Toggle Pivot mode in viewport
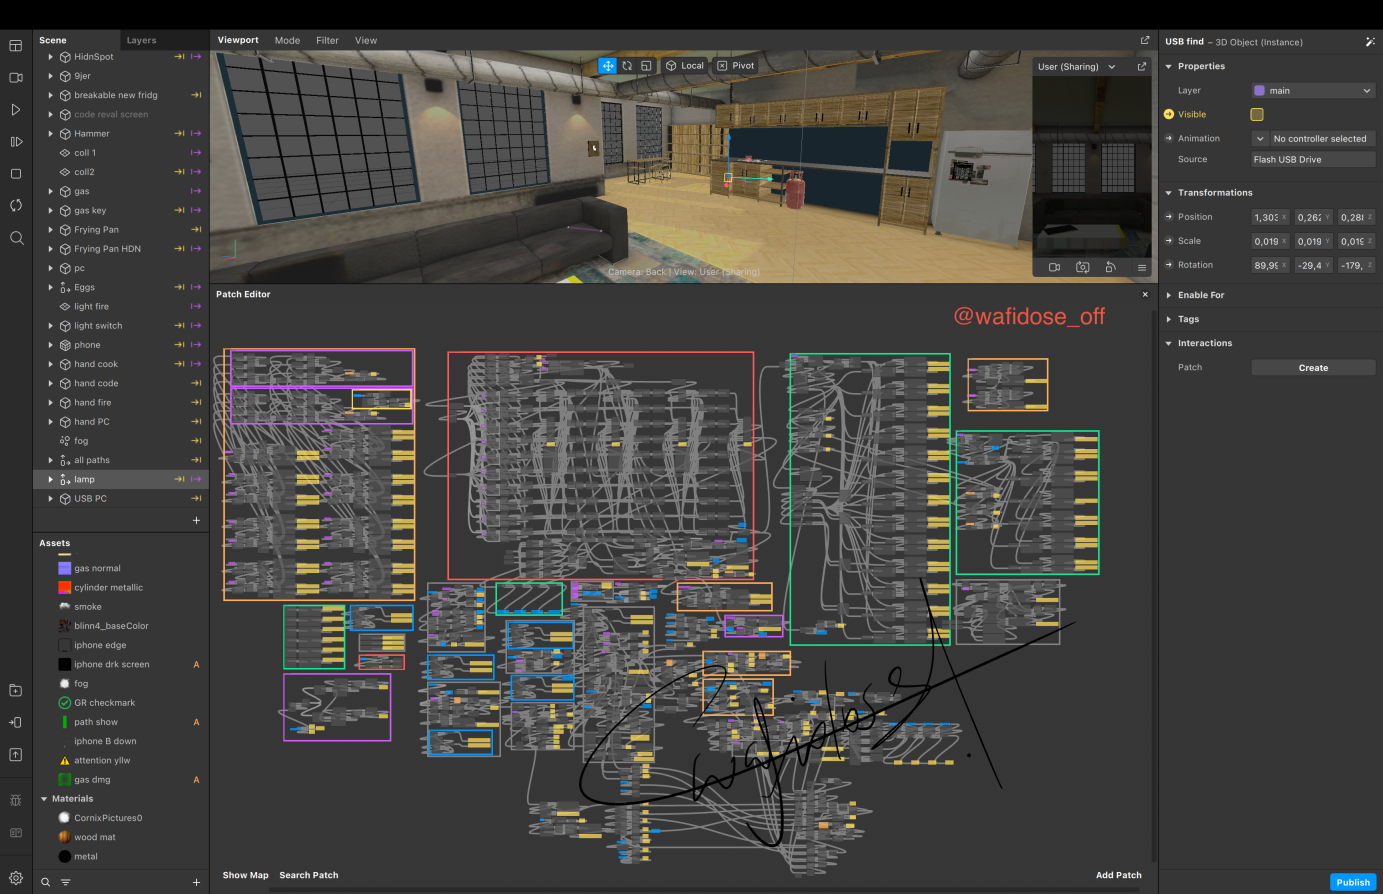The image size is (1383, 894). click(x=736, y=66)
